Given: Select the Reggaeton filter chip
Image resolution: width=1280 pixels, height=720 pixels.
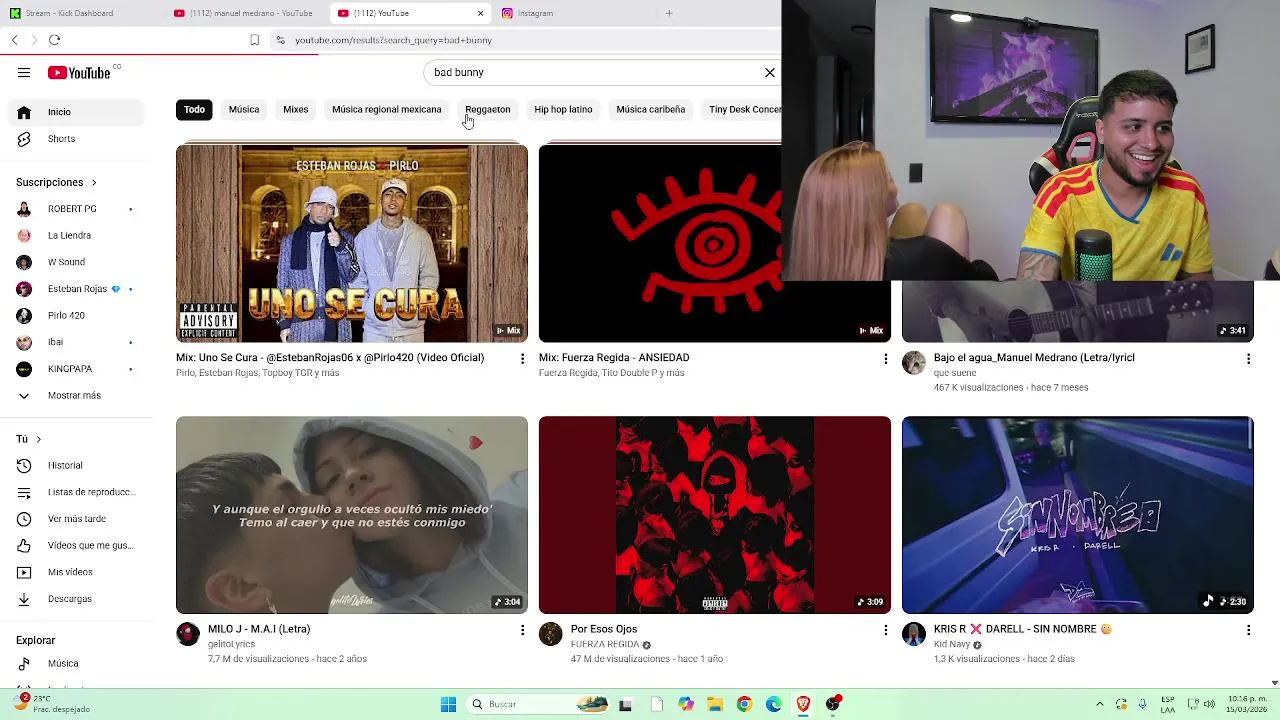Looking at the screenshot, I should [488, 109].
